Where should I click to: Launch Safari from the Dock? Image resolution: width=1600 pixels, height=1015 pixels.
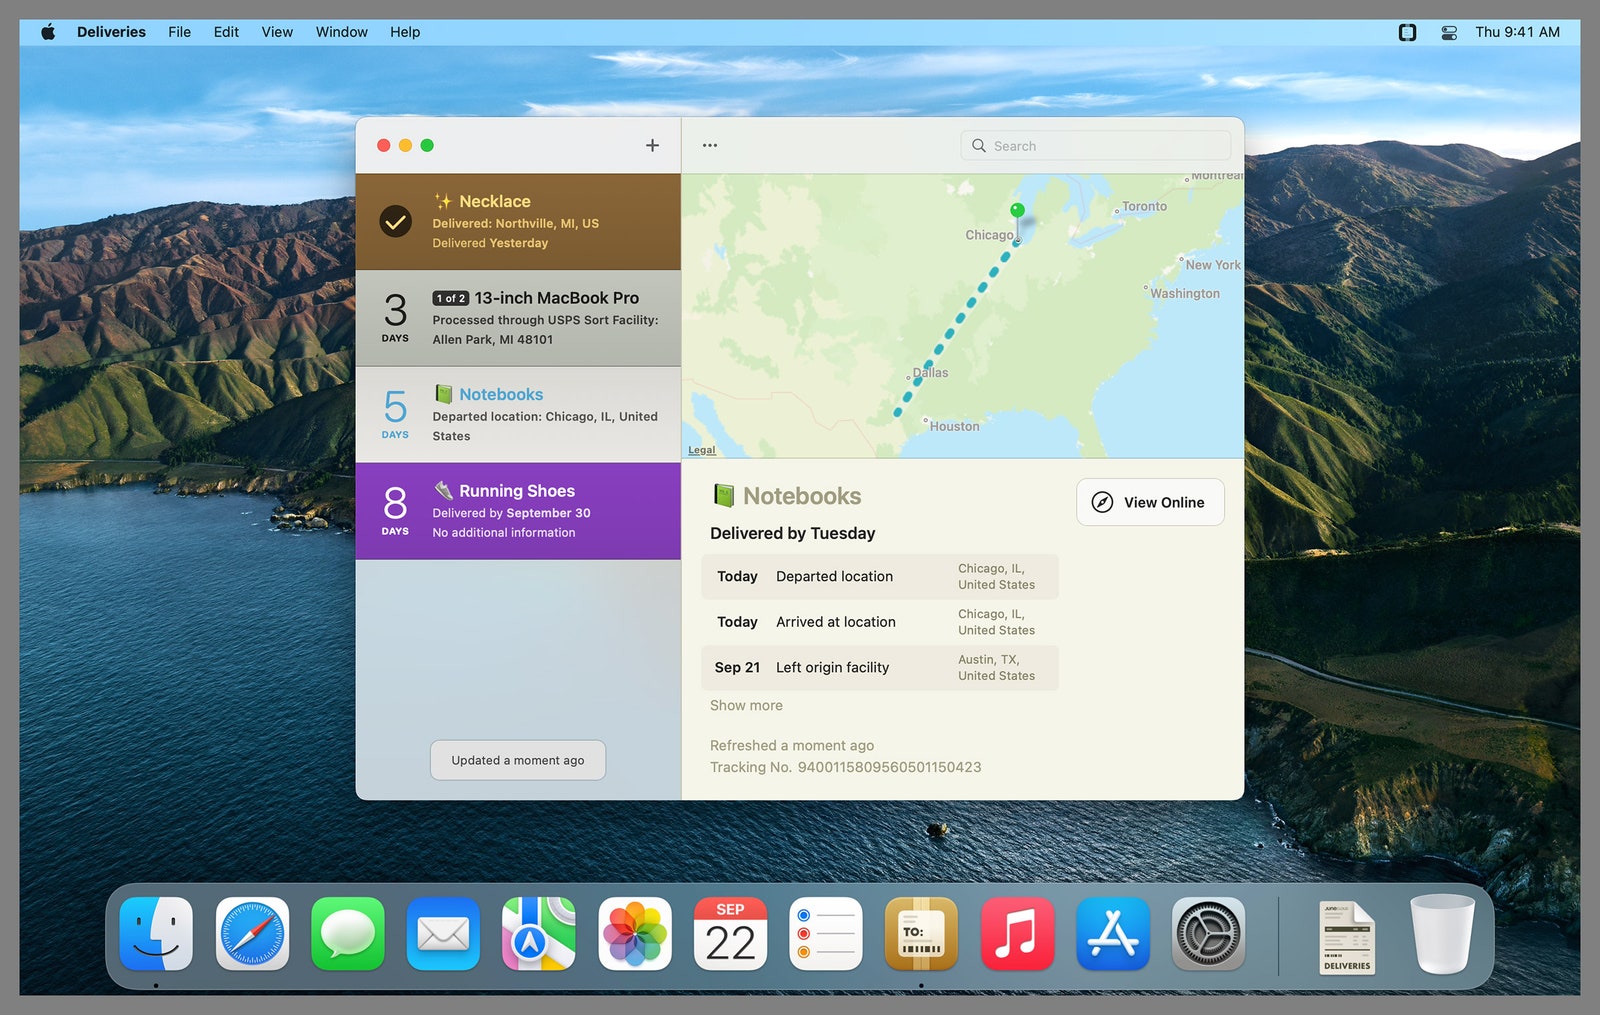(252, 934)
